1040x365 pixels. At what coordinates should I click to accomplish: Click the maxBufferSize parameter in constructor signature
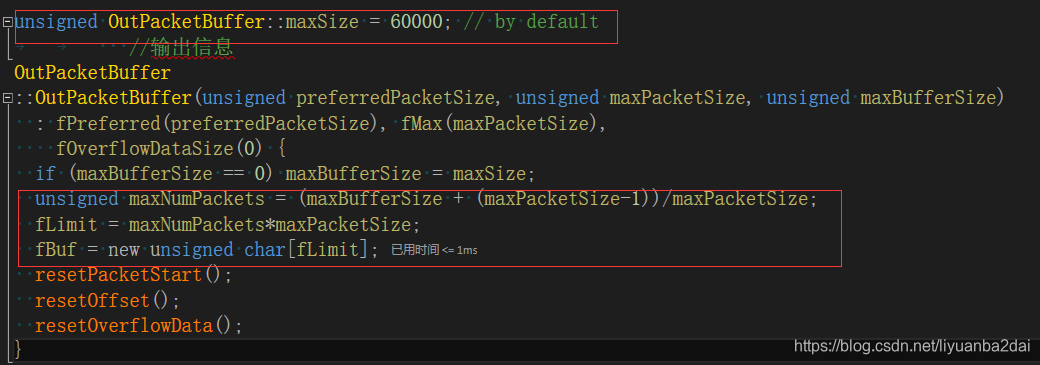coord(928,98)
